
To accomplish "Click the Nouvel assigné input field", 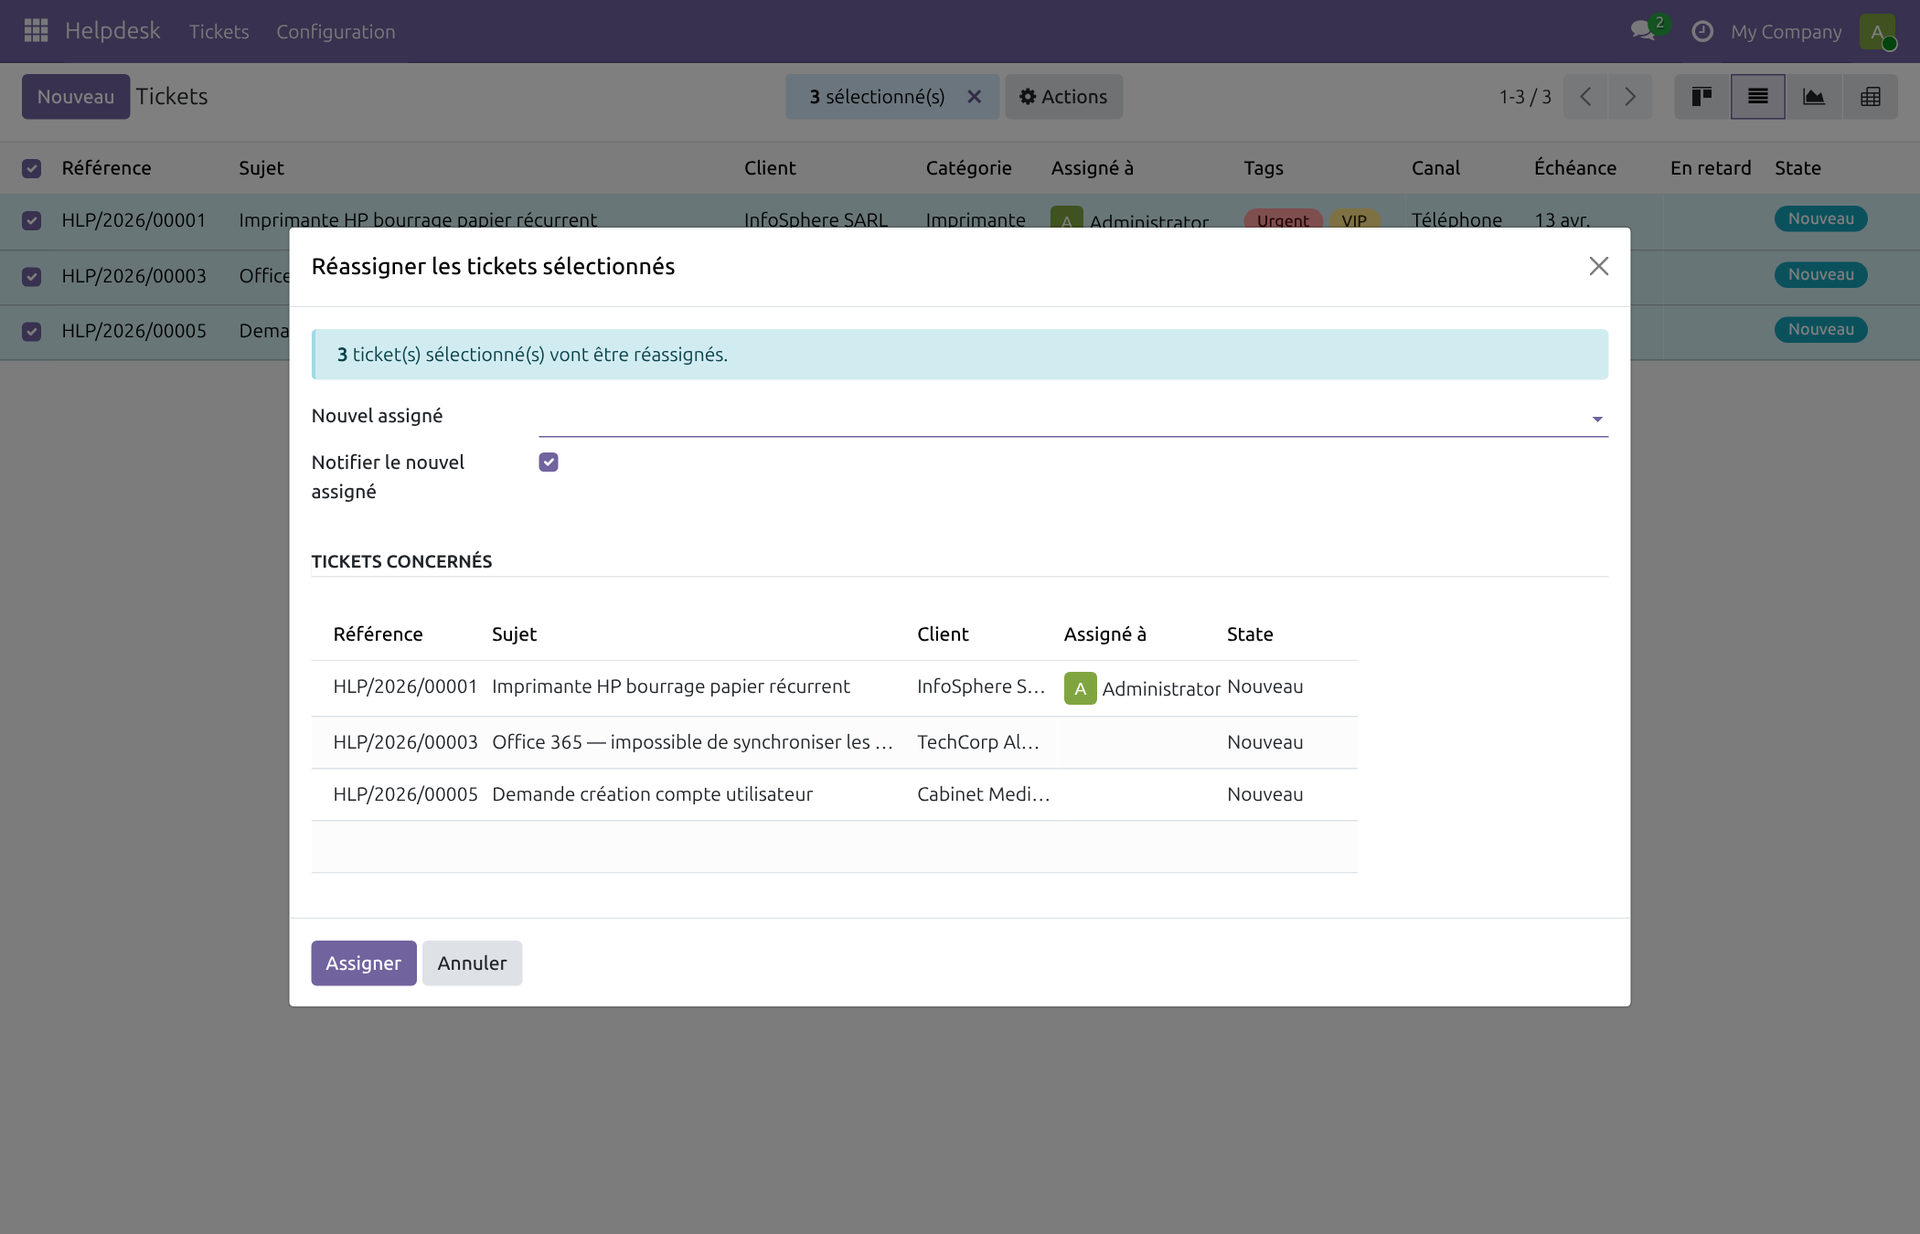I will point(1060,418).
